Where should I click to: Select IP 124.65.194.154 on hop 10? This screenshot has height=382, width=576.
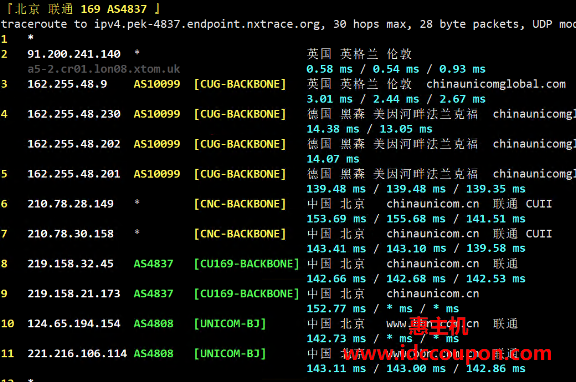coord(74,324)
